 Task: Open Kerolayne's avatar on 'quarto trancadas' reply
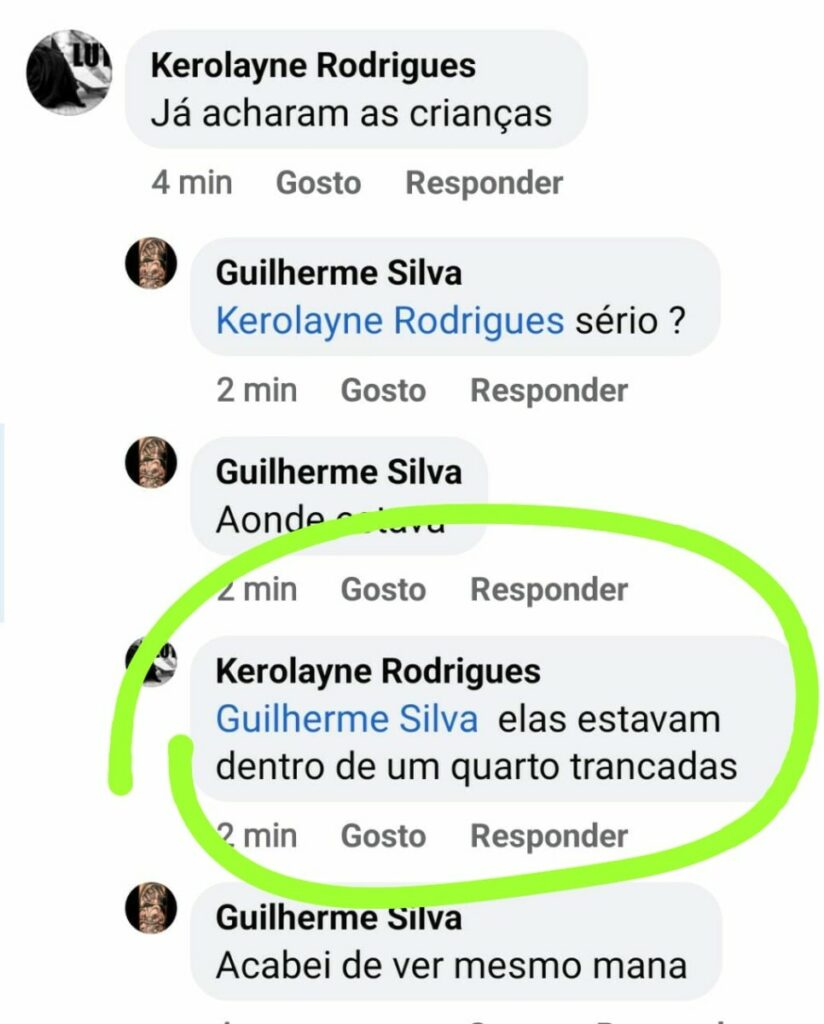tap(151, 662)
